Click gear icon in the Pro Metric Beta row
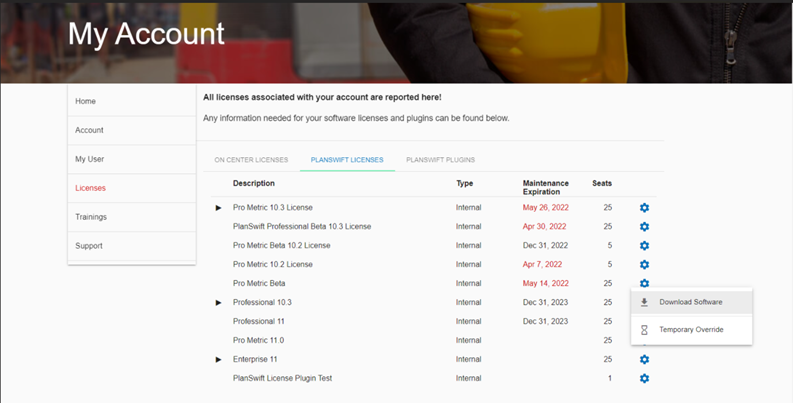 click(x=644, y=283)
